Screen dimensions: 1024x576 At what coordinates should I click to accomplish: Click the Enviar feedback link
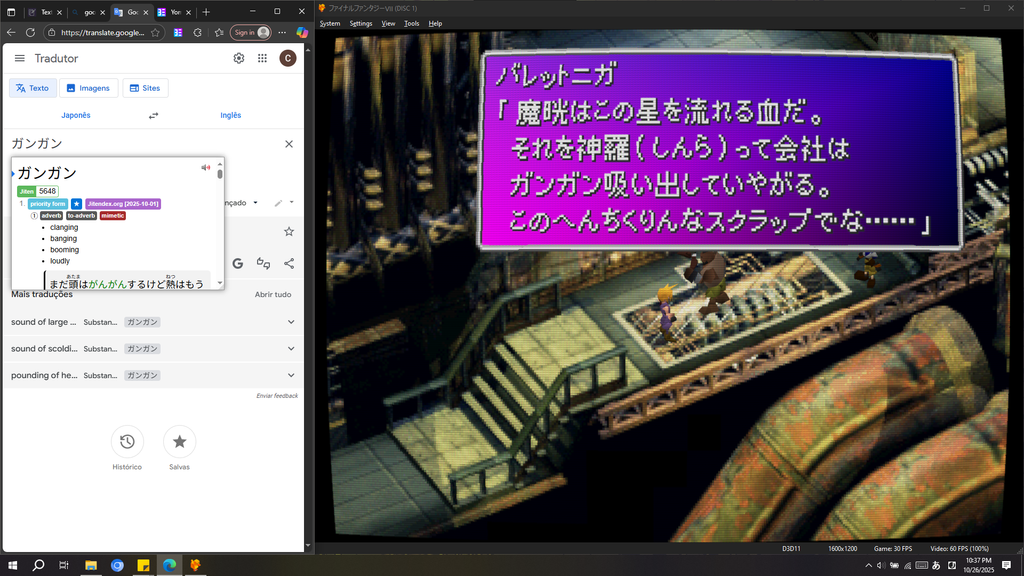click(x=277, y=396)
